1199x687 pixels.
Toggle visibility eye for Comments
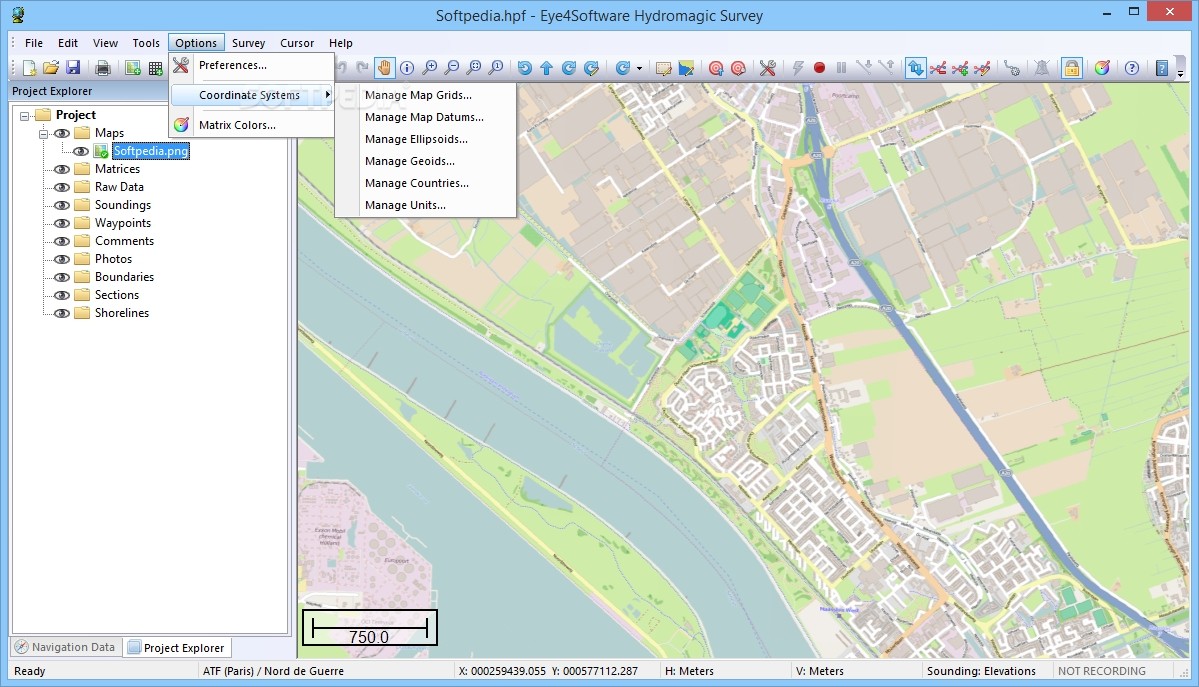click(62, 241)
